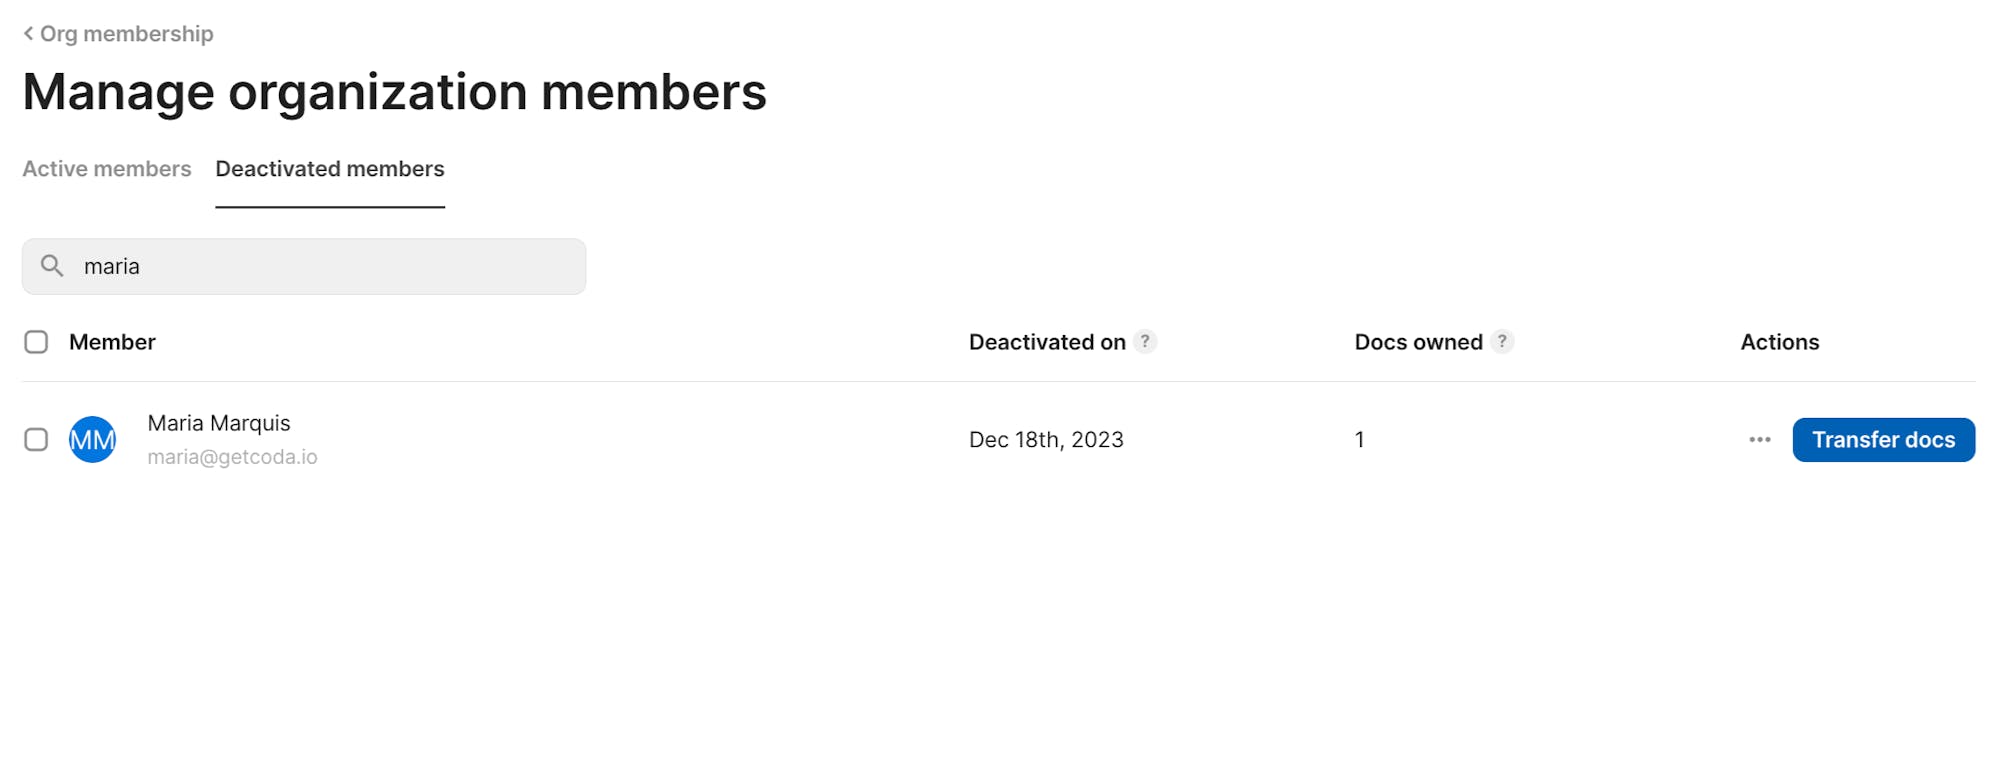This screenshot has height=767, width=2000.
Task: Tick the select-all checkbox beside Member
Action: [x=36, y=342]
